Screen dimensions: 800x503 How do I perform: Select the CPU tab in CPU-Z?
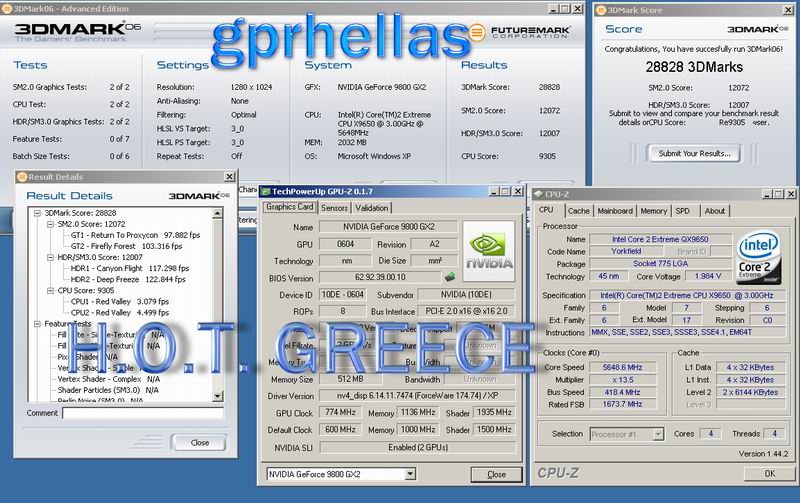pos(546,210)
